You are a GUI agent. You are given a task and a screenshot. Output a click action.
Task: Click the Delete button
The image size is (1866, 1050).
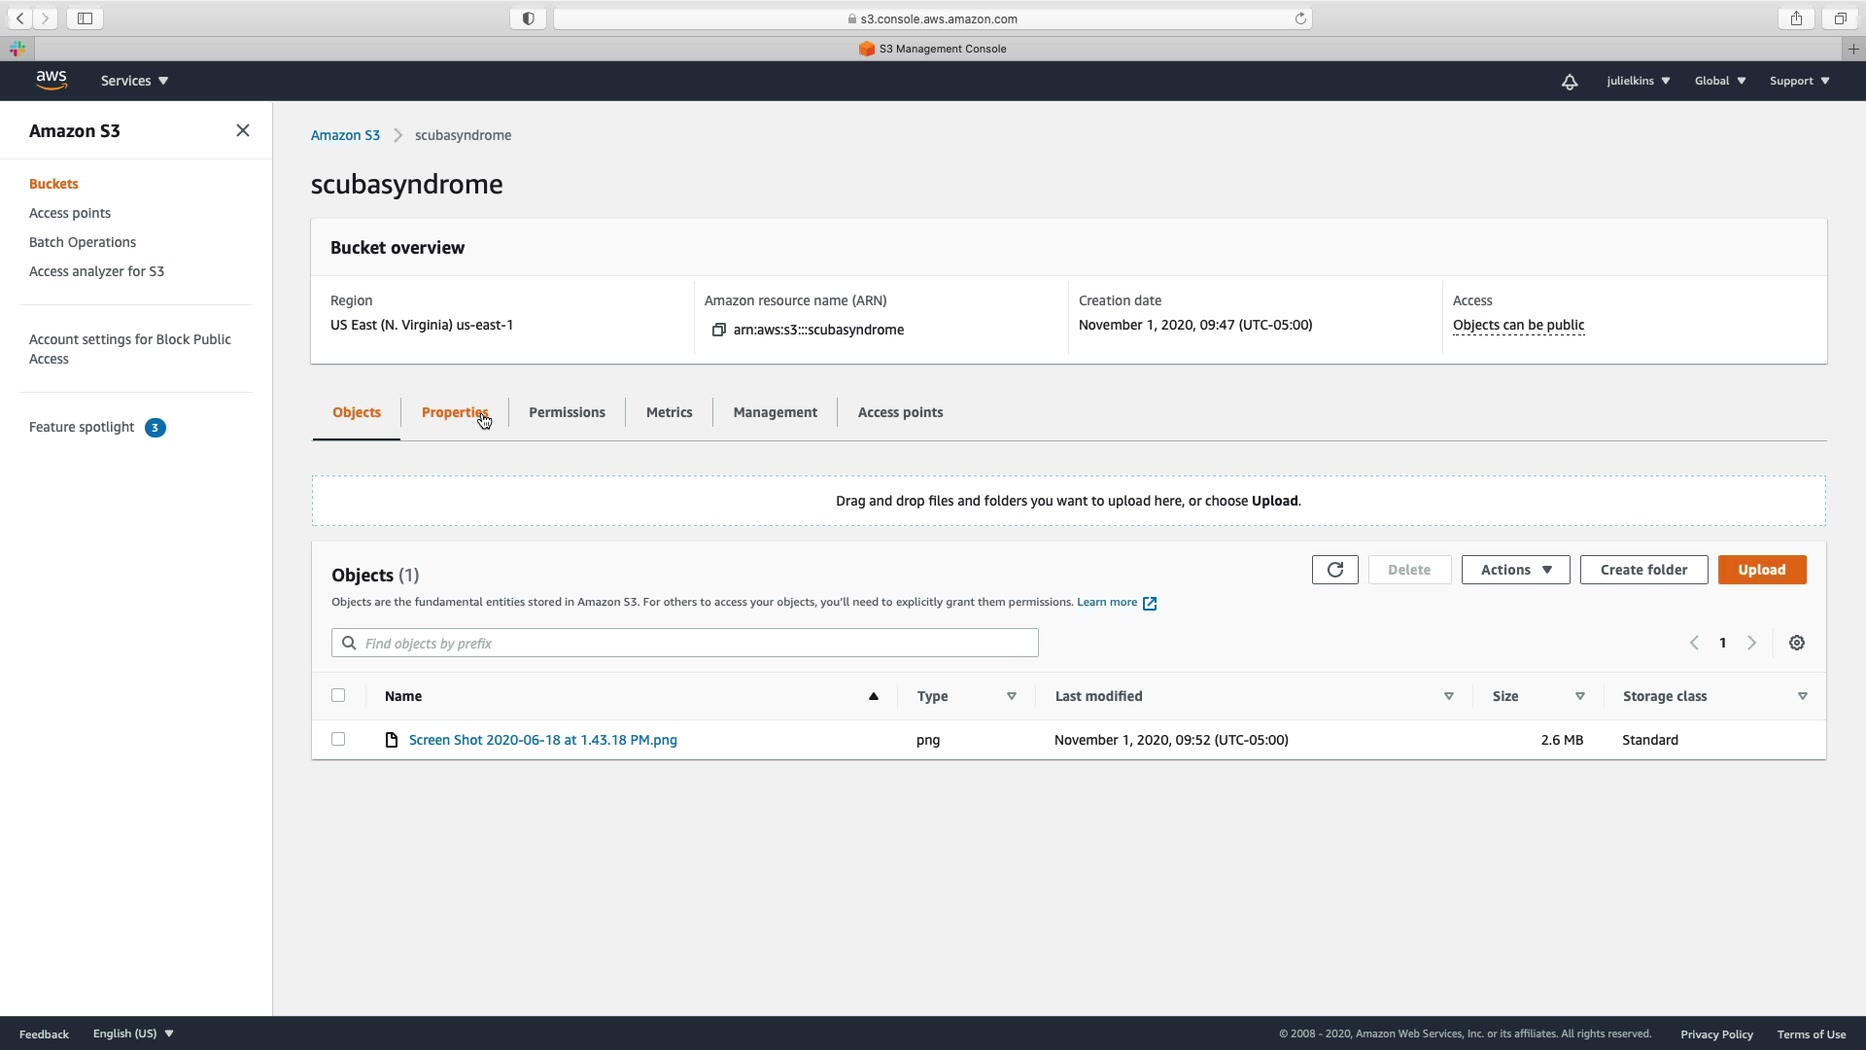1409,570
